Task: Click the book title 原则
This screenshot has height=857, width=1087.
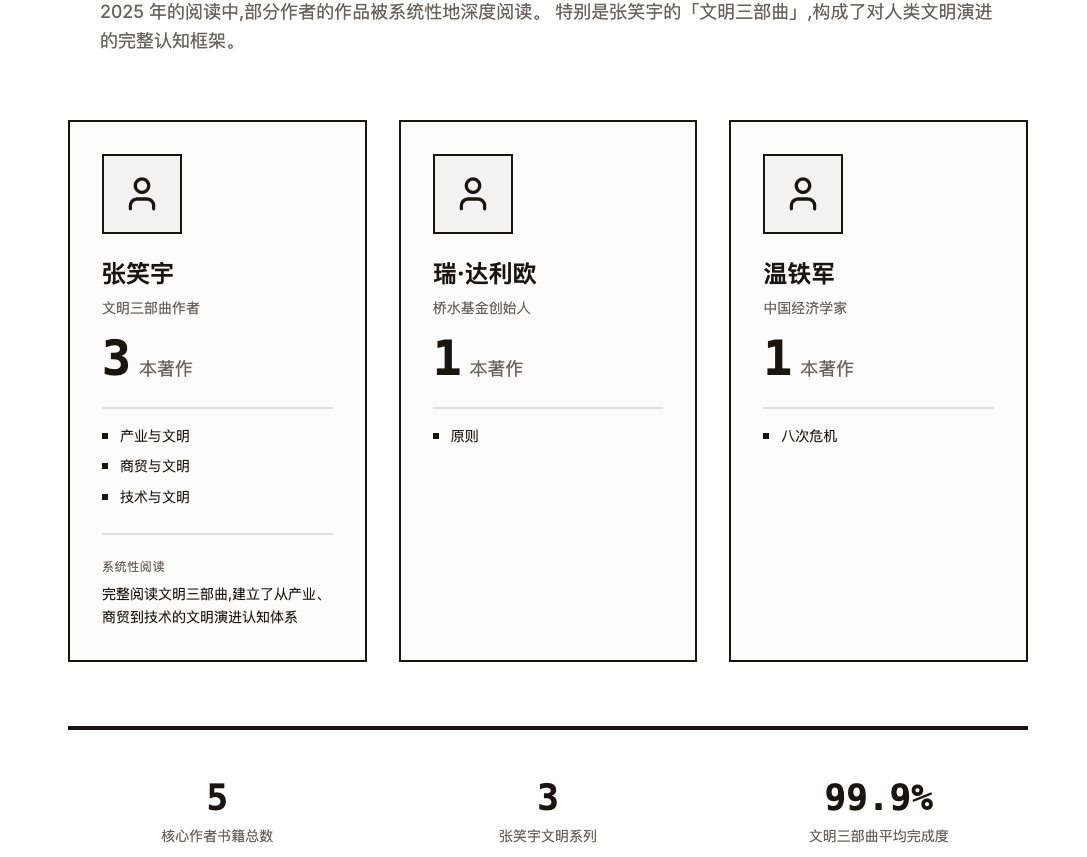Action: pyautogui.click(x=464, y=436)
